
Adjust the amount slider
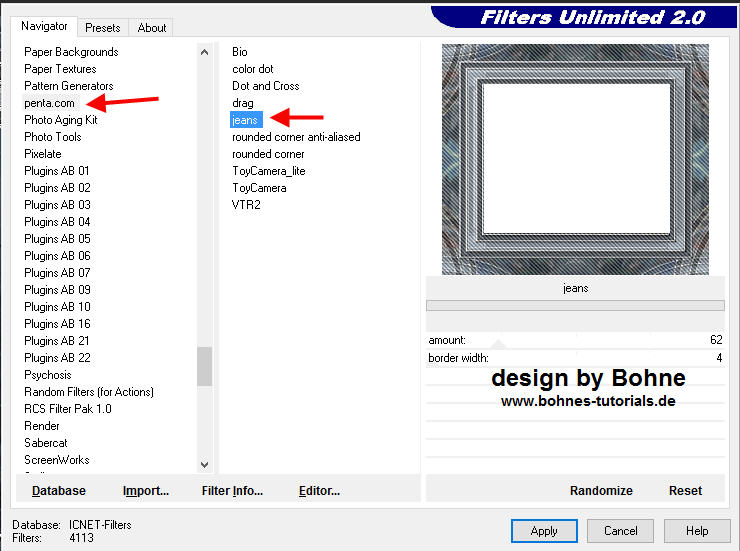pyautogui.click(x=575, y=341)
